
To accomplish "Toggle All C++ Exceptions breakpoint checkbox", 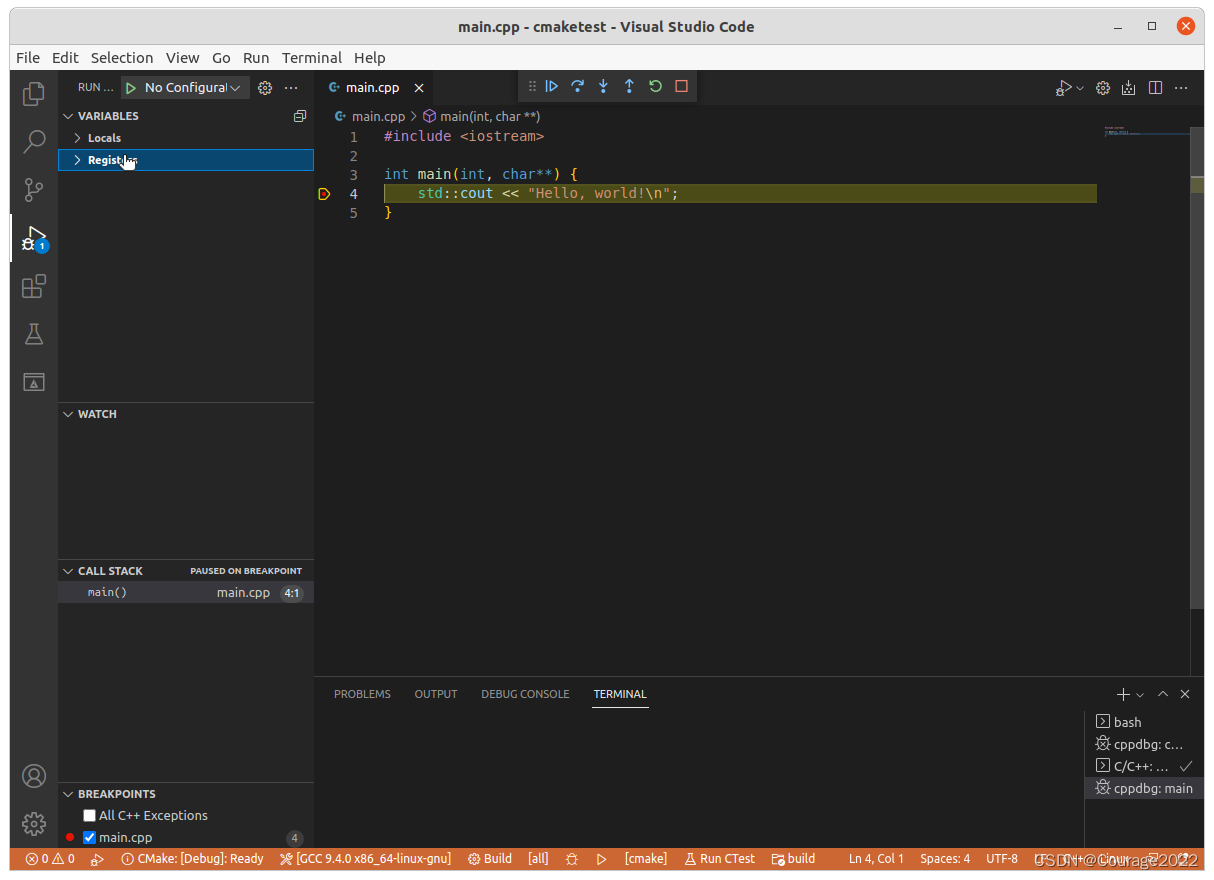I will (89, 816).
